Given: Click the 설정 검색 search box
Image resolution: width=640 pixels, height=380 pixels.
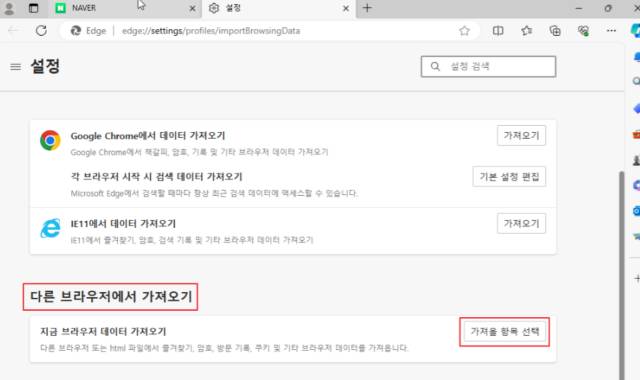Looking at the screenshot, I should tap(488, 67).
